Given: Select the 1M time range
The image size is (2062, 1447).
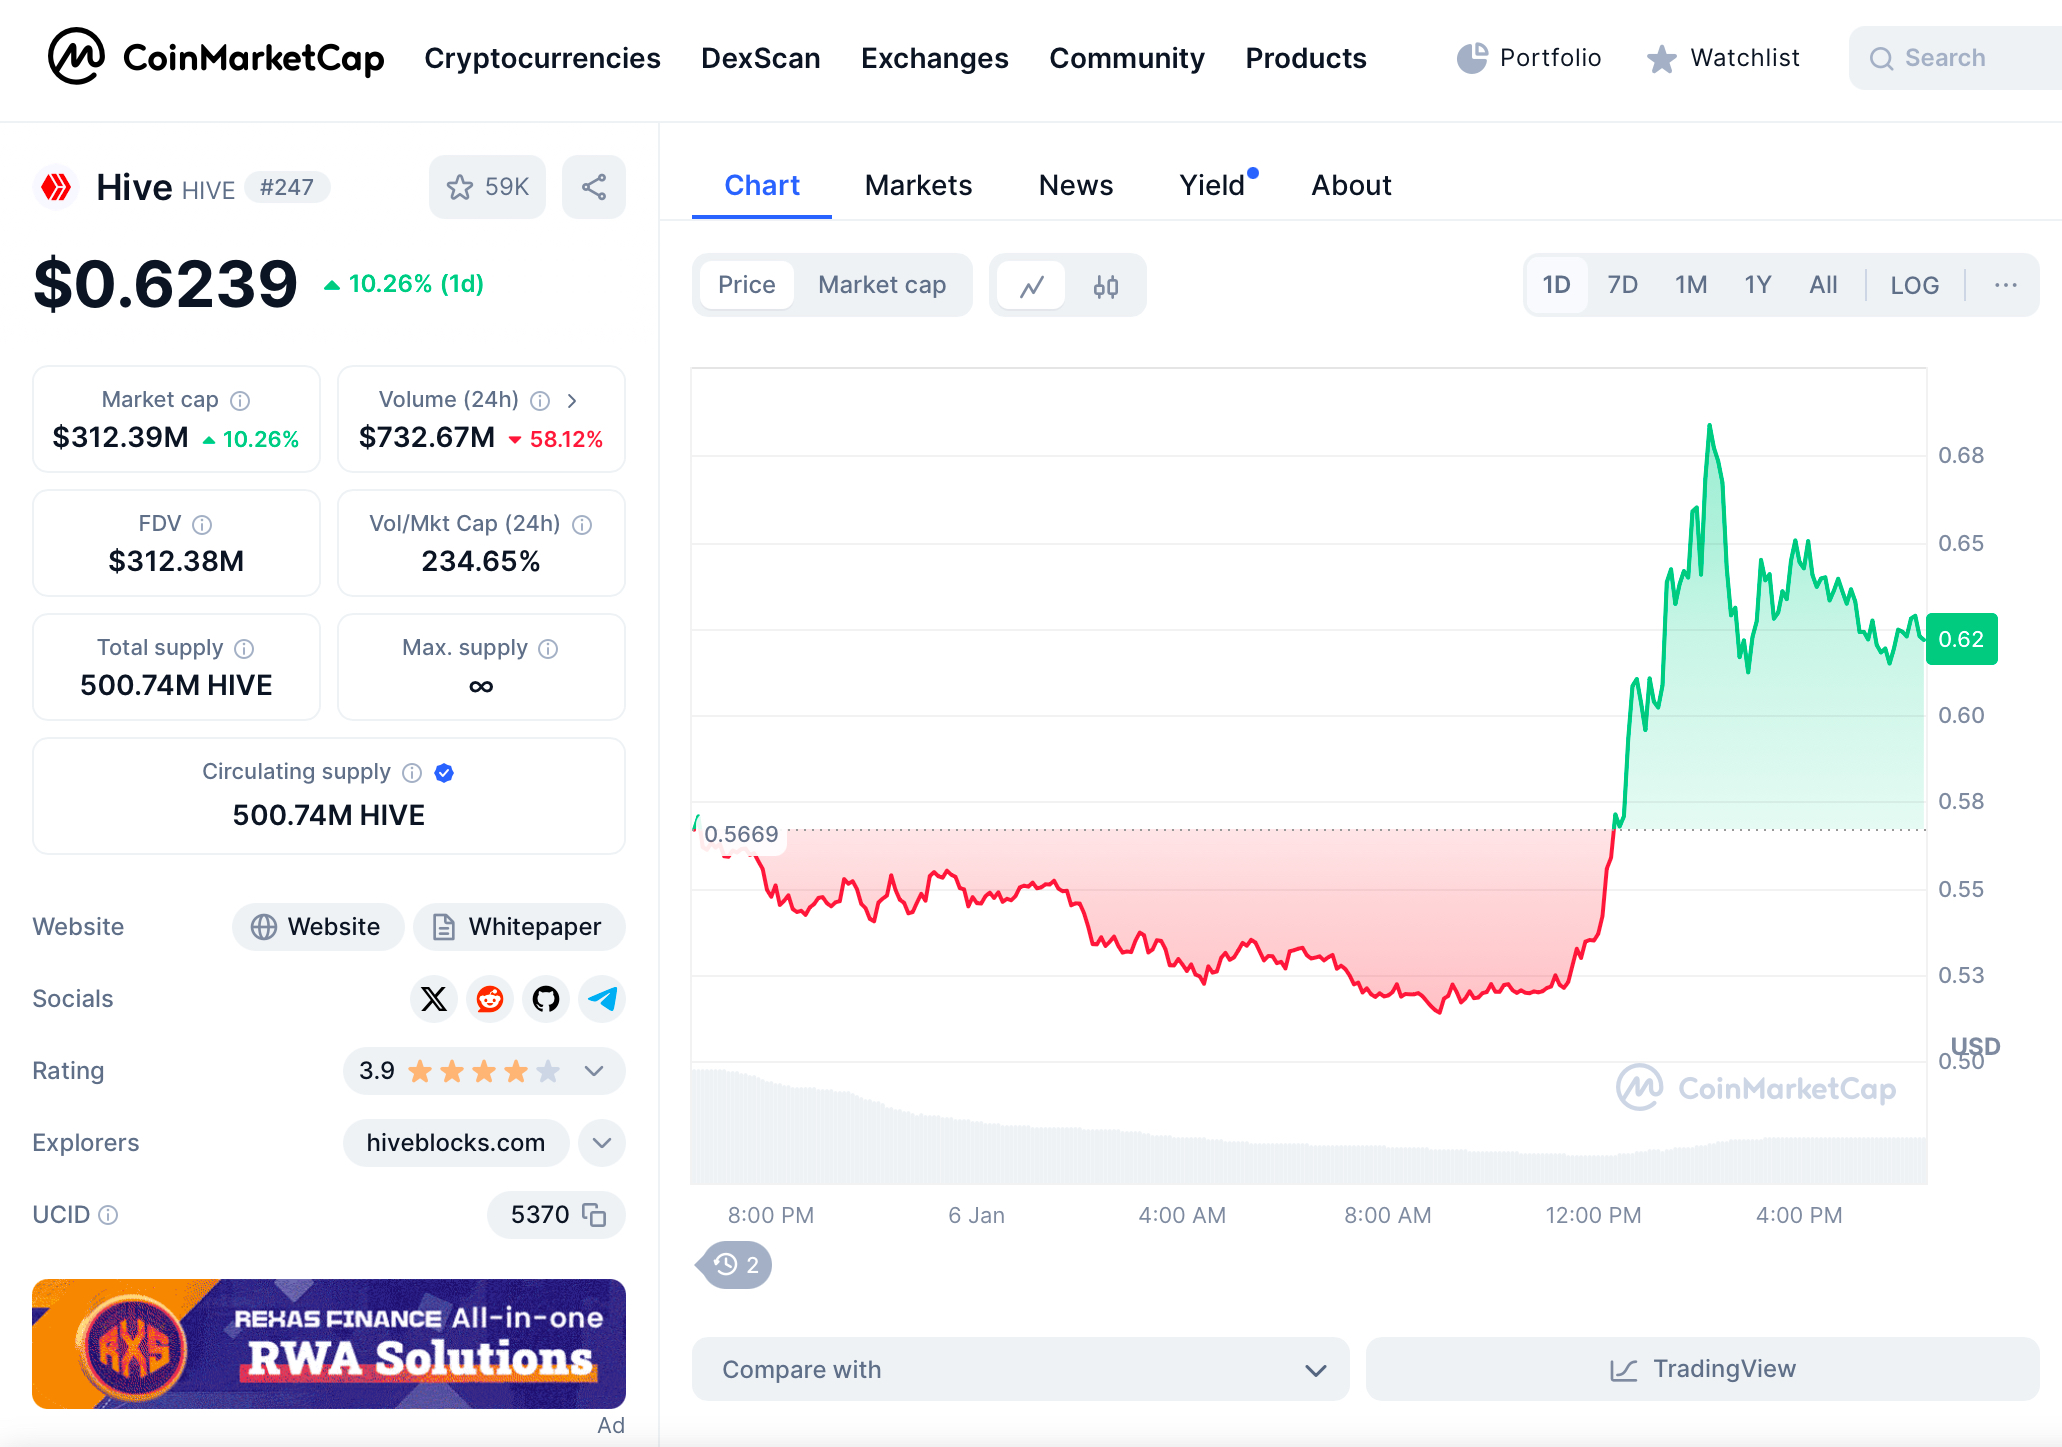Looking at the screenshot, I should click(1691, 285).
